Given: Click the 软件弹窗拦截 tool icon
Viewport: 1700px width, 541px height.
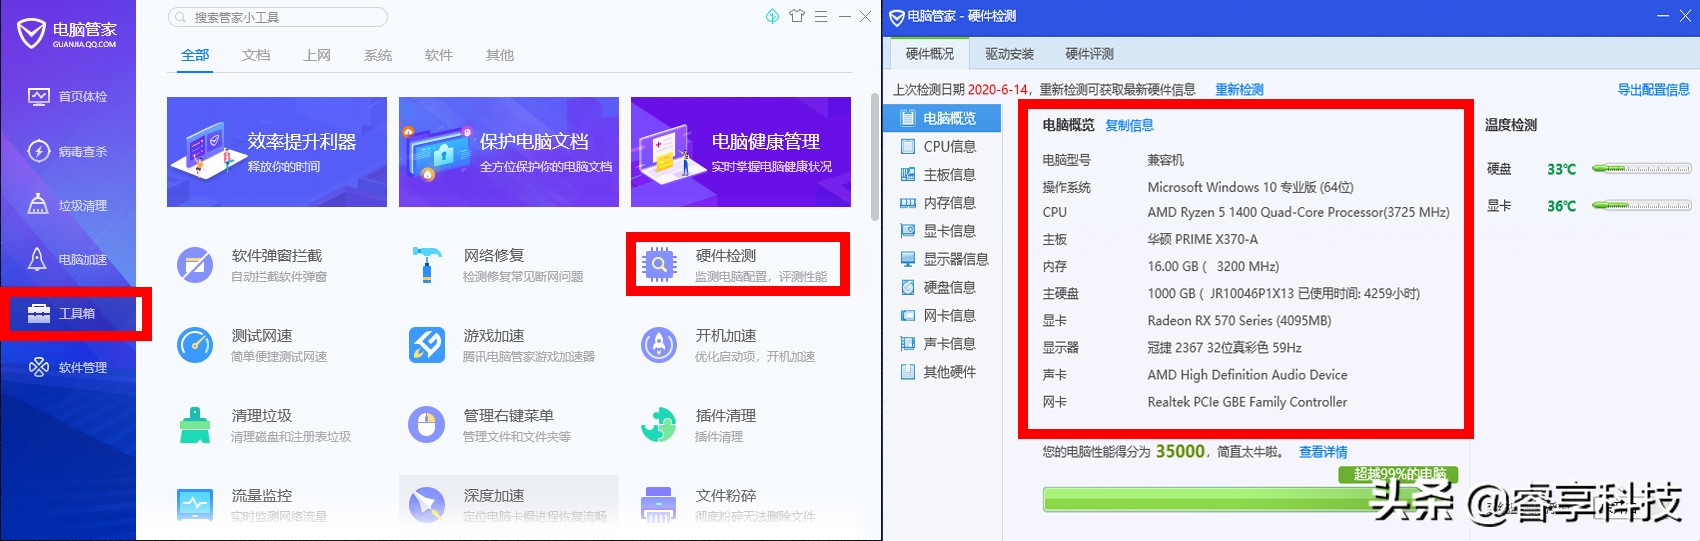Looking at the screenshot, I should pyautogui.click(x=195, y=265).
